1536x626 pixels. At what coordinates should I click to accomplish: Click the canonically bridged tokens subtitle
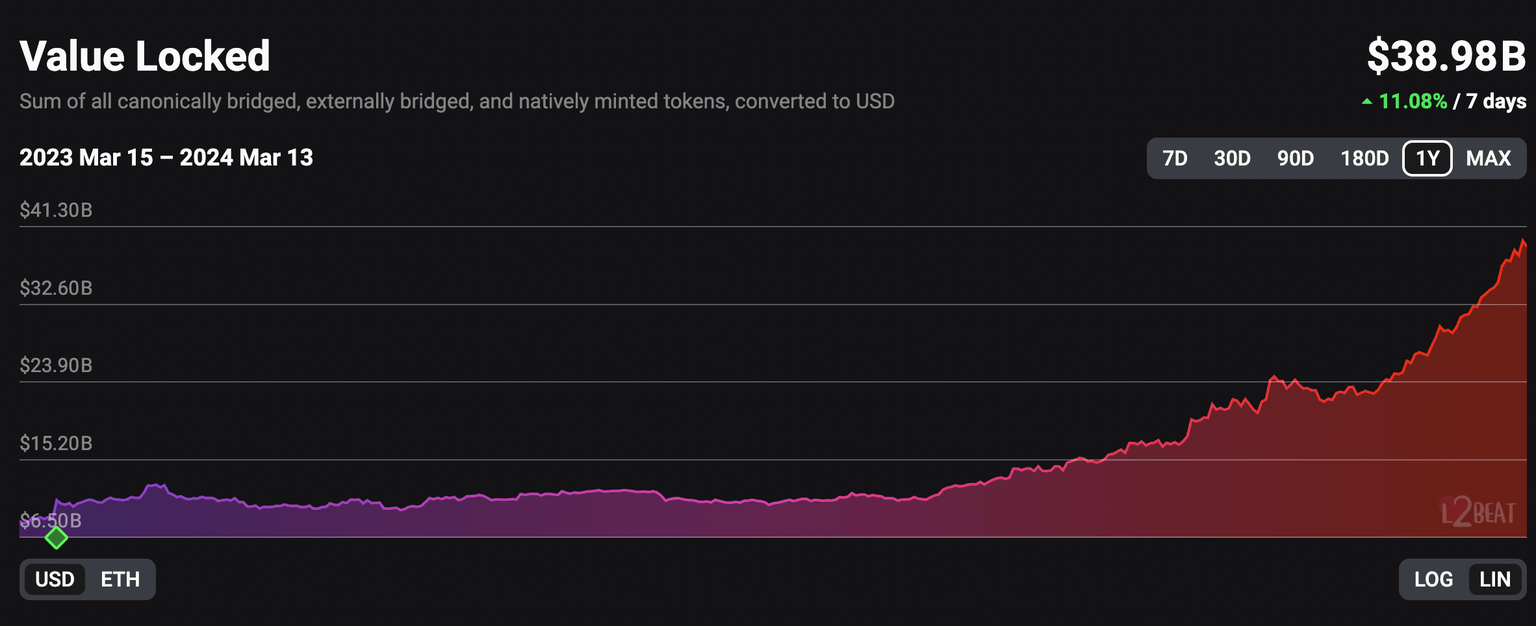456,100
